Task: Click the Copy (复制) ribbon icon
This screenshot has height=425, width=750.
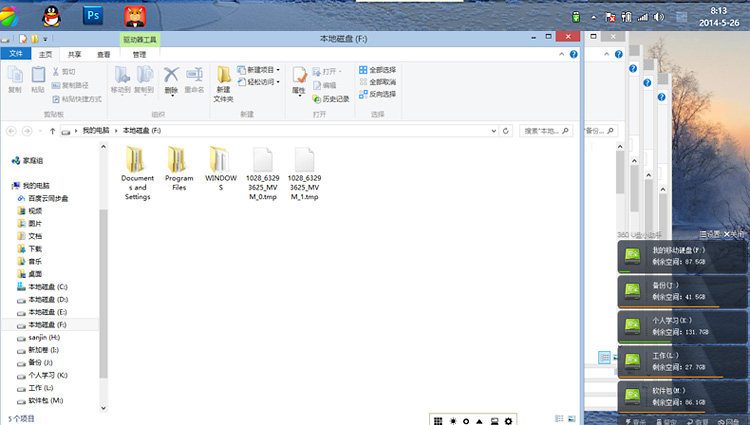Action: click(x=15, y=79)
